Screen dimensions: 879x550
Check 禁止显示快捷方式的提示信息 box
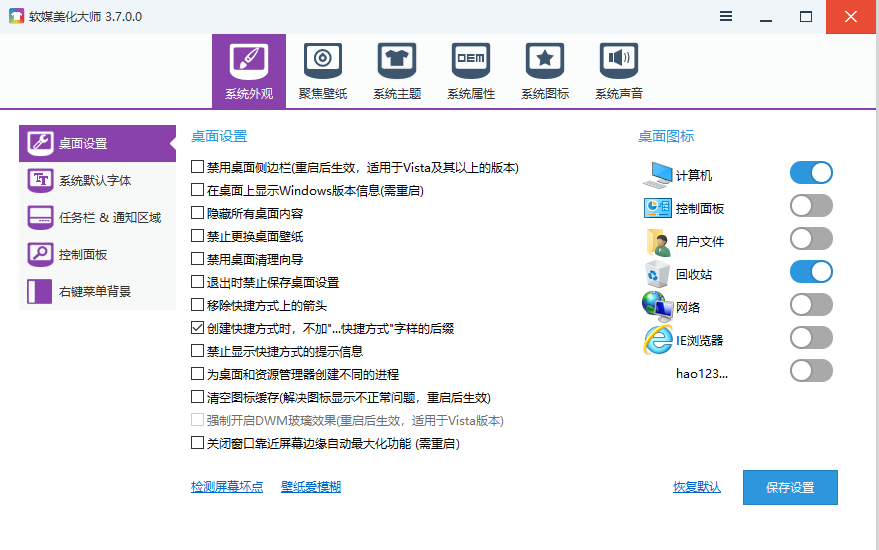(197, 350)
